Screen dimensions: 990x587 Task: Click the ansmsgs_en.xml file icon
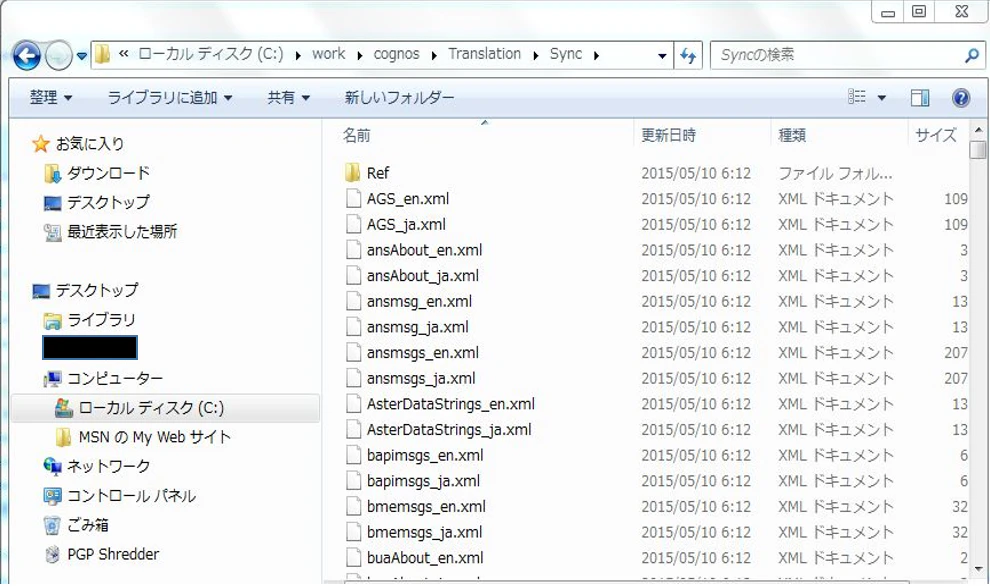[353, 353]
